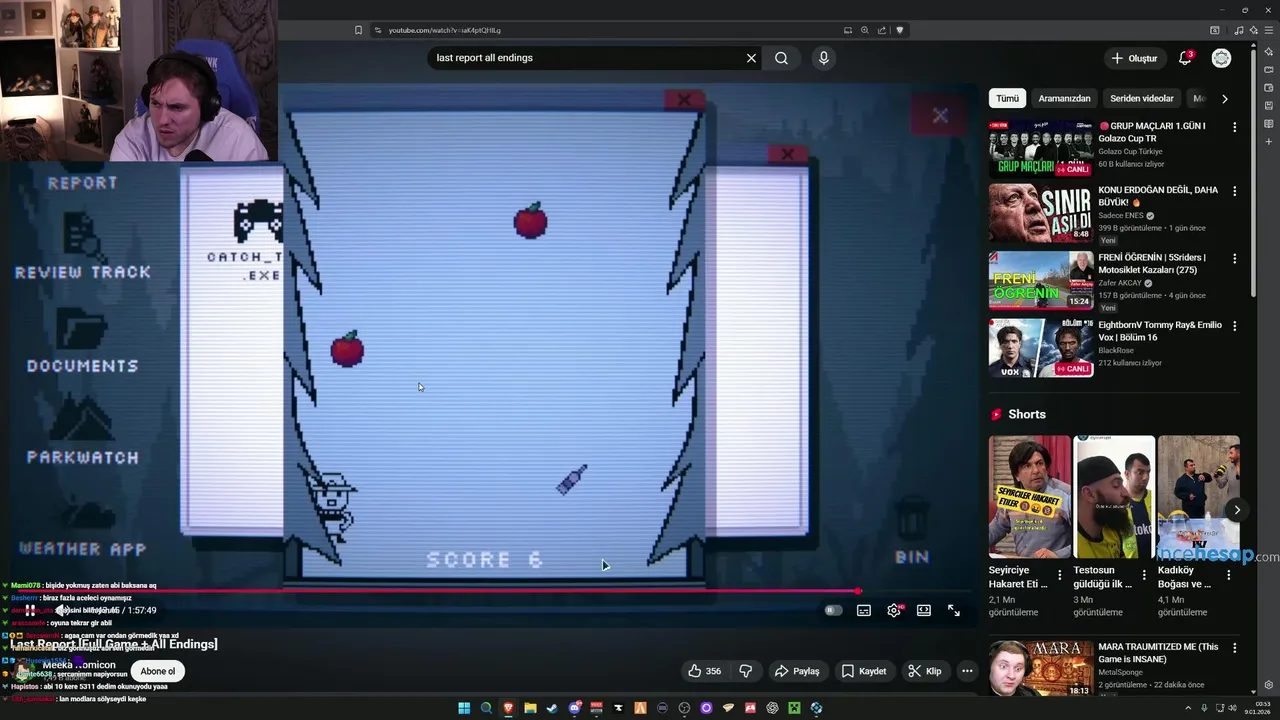The image size is (1280, 720).
Task: Select the Tümü filter chip
Action: click(1007, 98)
